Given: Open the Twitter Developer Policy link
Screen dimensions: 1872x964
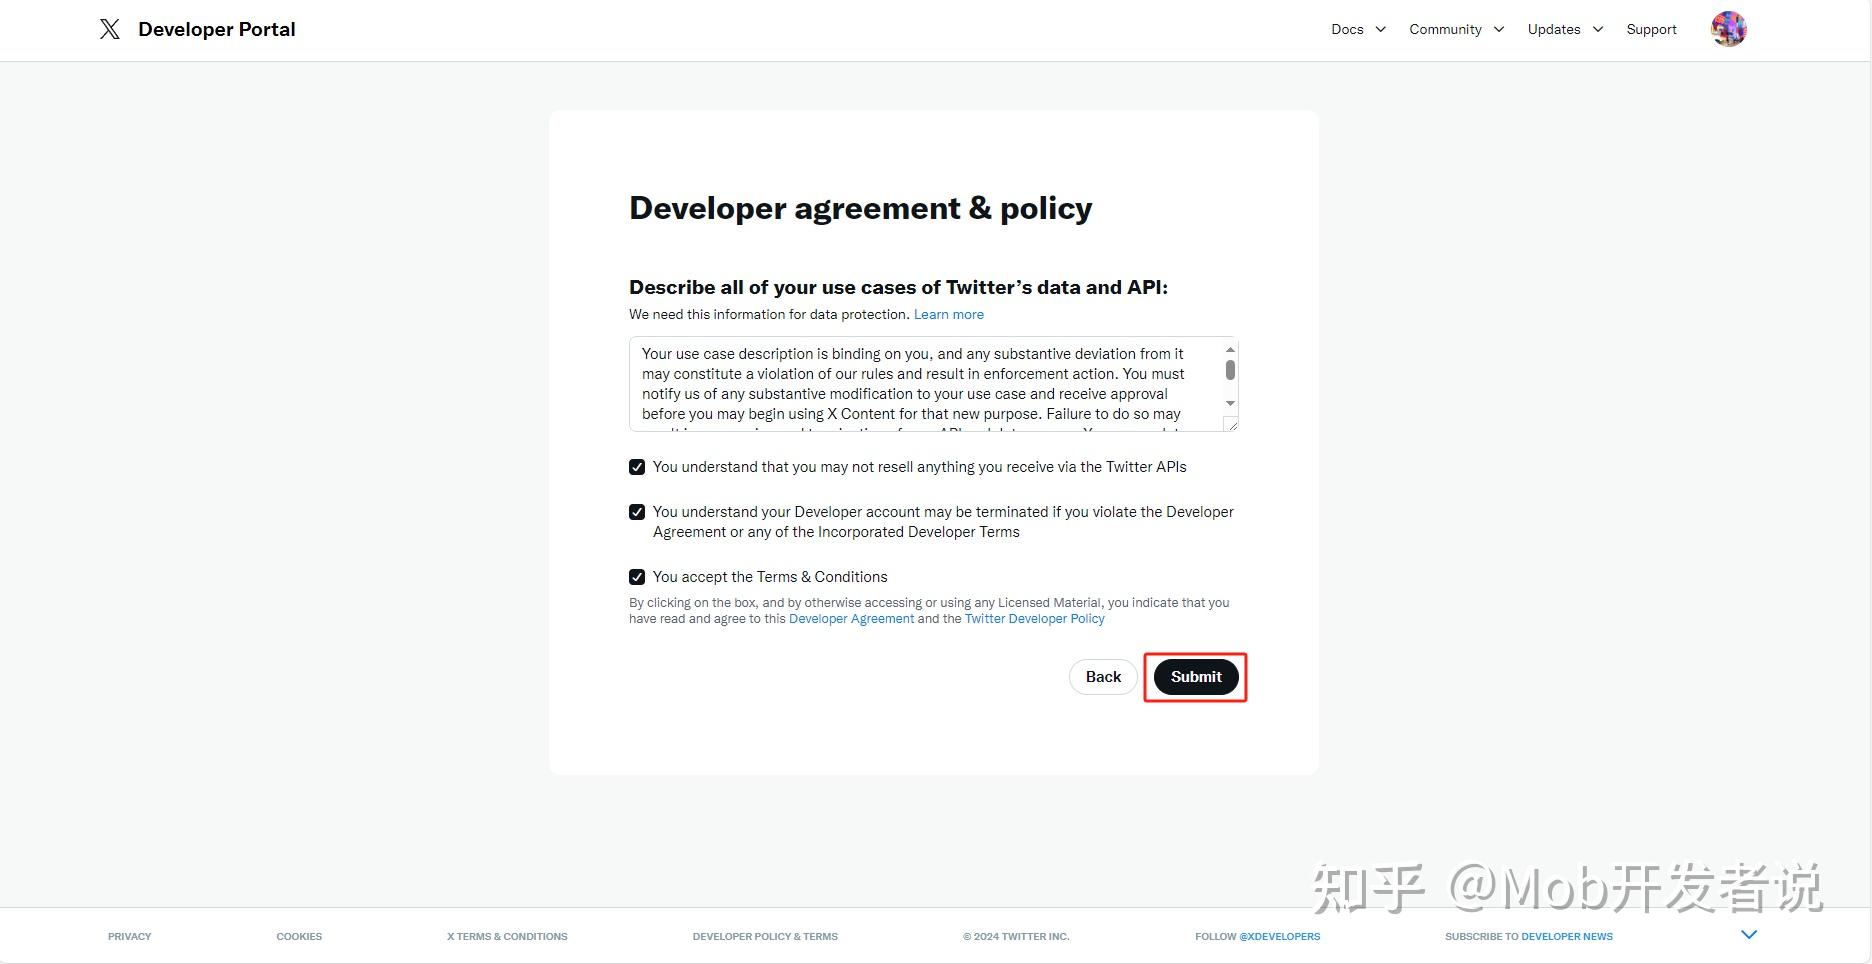Looking at the screenshot, I should 1034,618.
